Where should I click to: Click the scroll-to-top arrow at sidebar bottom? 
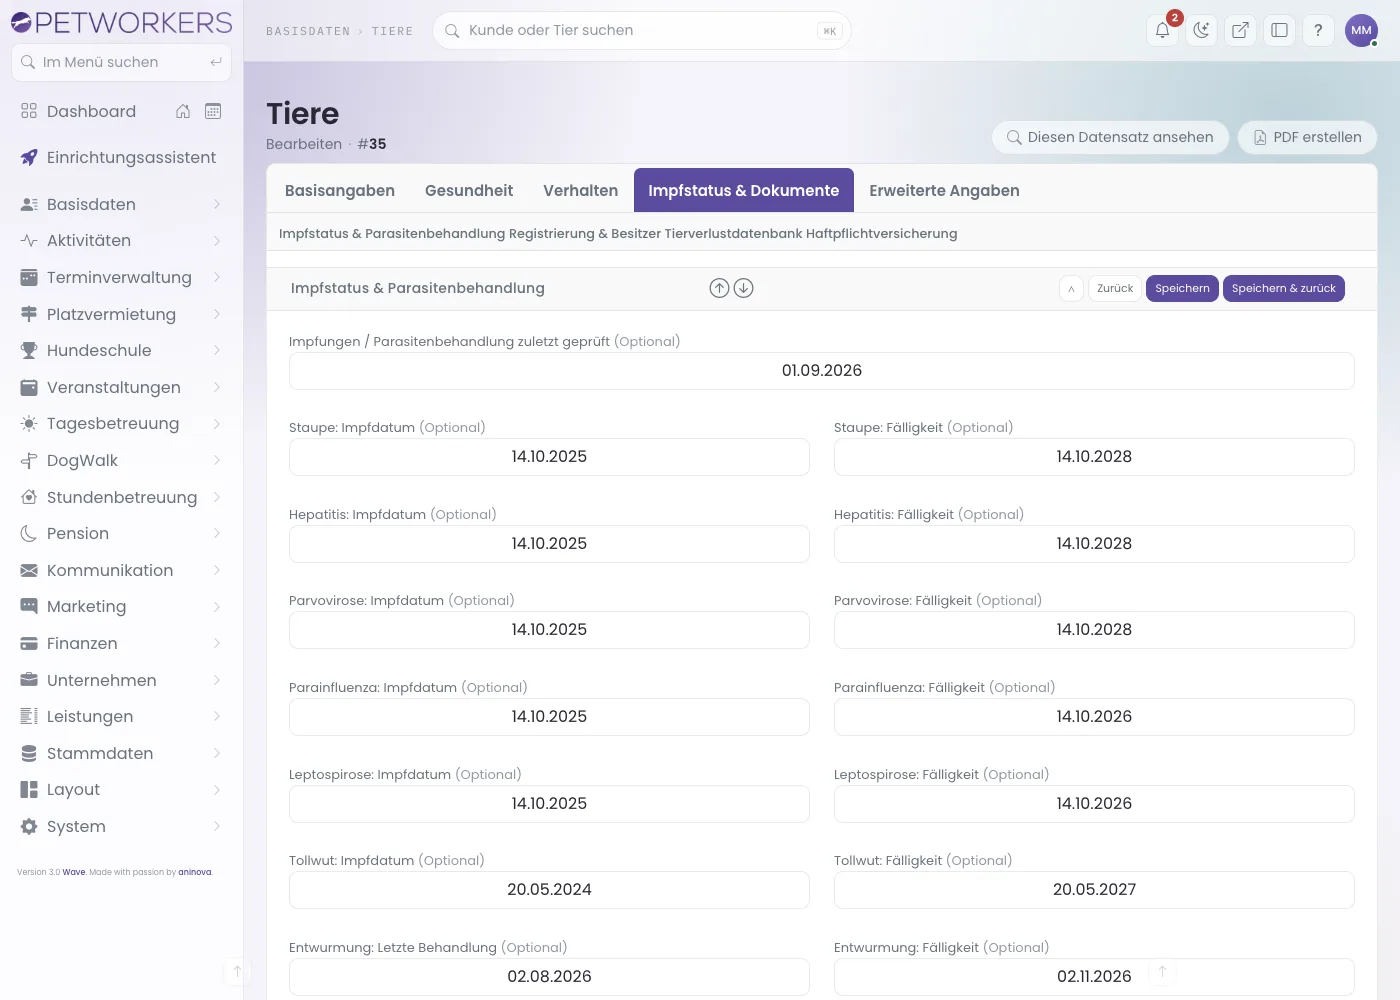tap(237, 971)
